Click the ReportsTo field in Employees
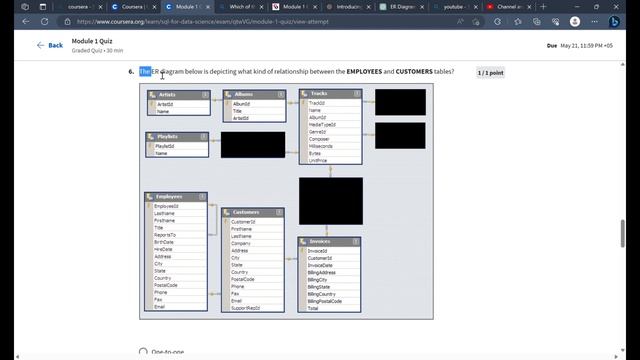The height and width of the screenshot is (360, 640). [165, 235]
